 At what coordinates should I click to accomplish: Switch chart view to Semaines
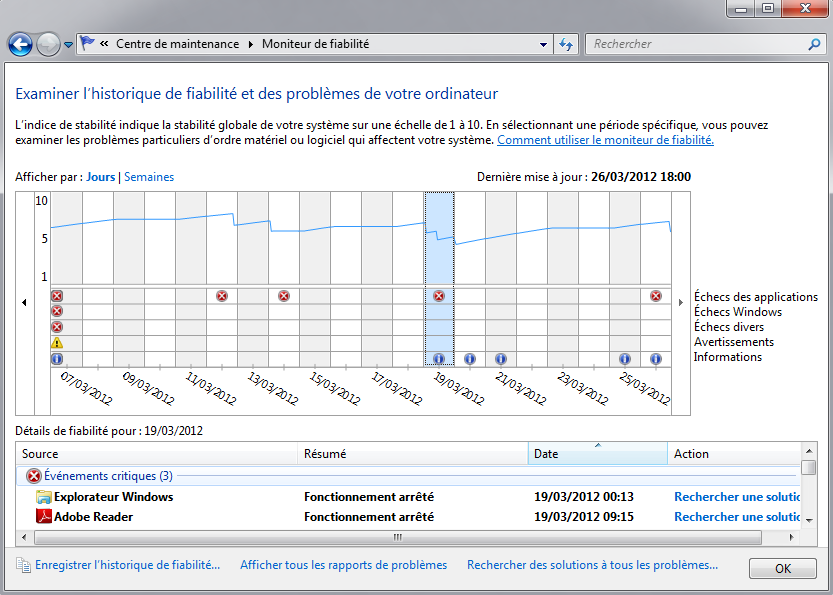(x=149, y=177)
